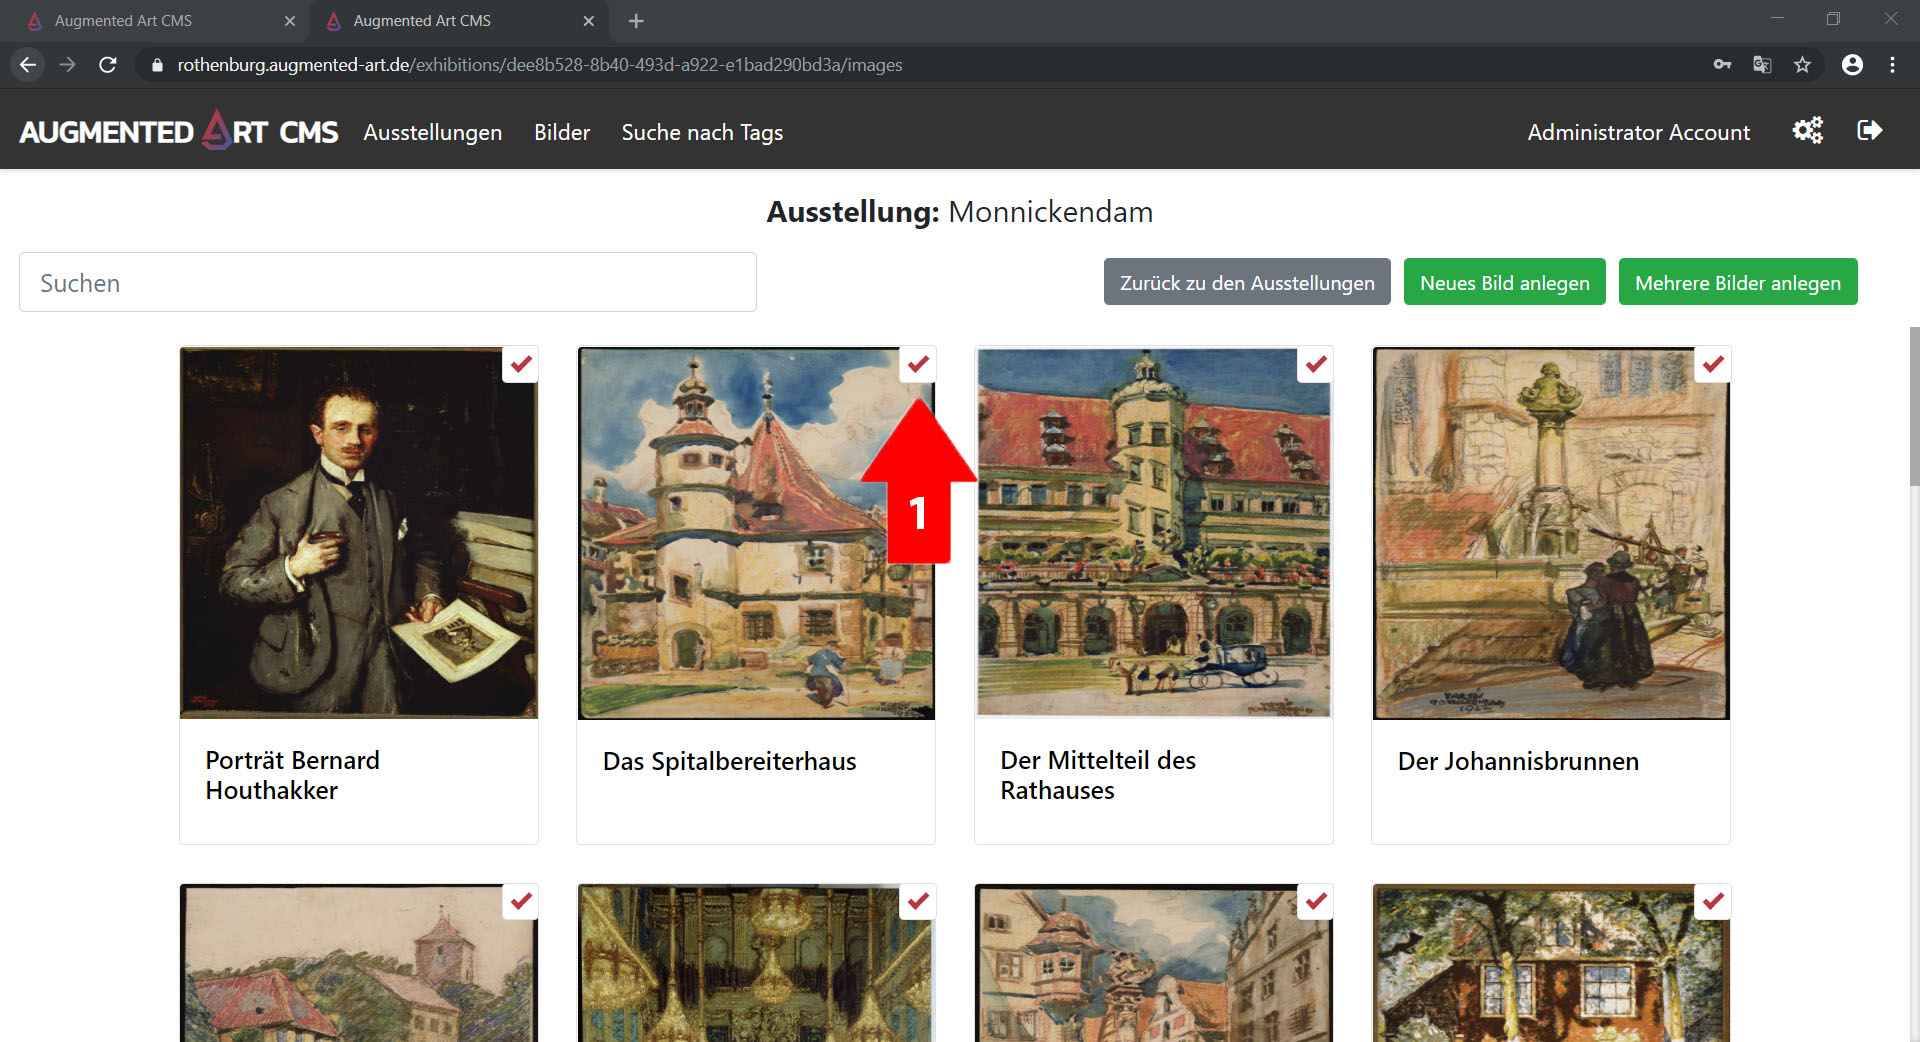This screenshot has width=1920, height=1042.
Task: Open second-row house with trees thumbnail
Action: point(1551,963)
